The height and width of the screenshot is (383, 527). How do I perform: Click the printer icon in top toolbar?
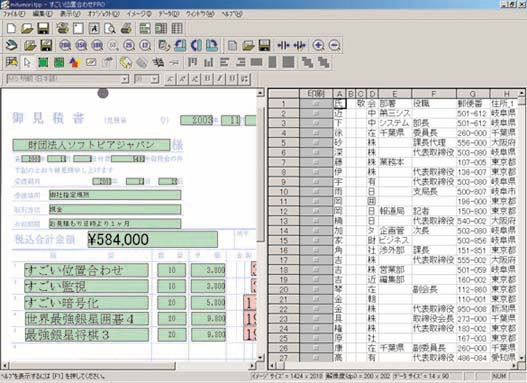(126, 28)
